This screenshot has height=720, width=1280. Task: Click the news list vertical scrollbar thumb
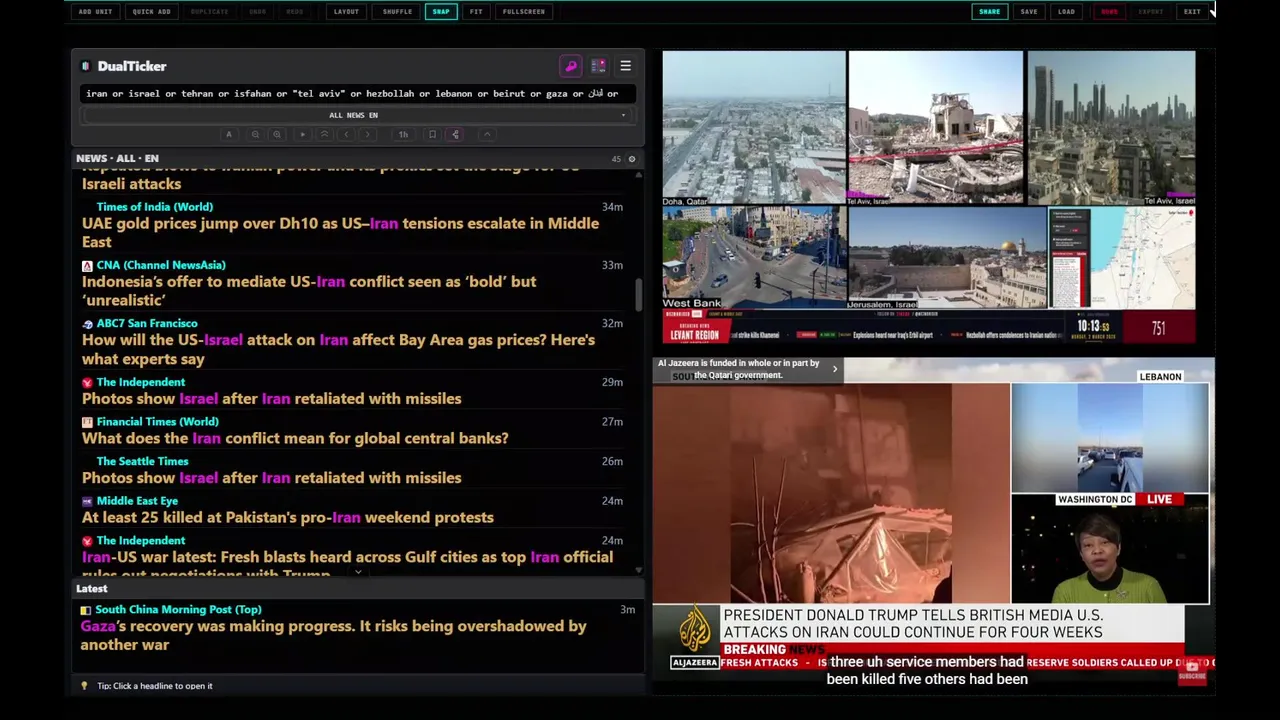(x=638, y=295)
